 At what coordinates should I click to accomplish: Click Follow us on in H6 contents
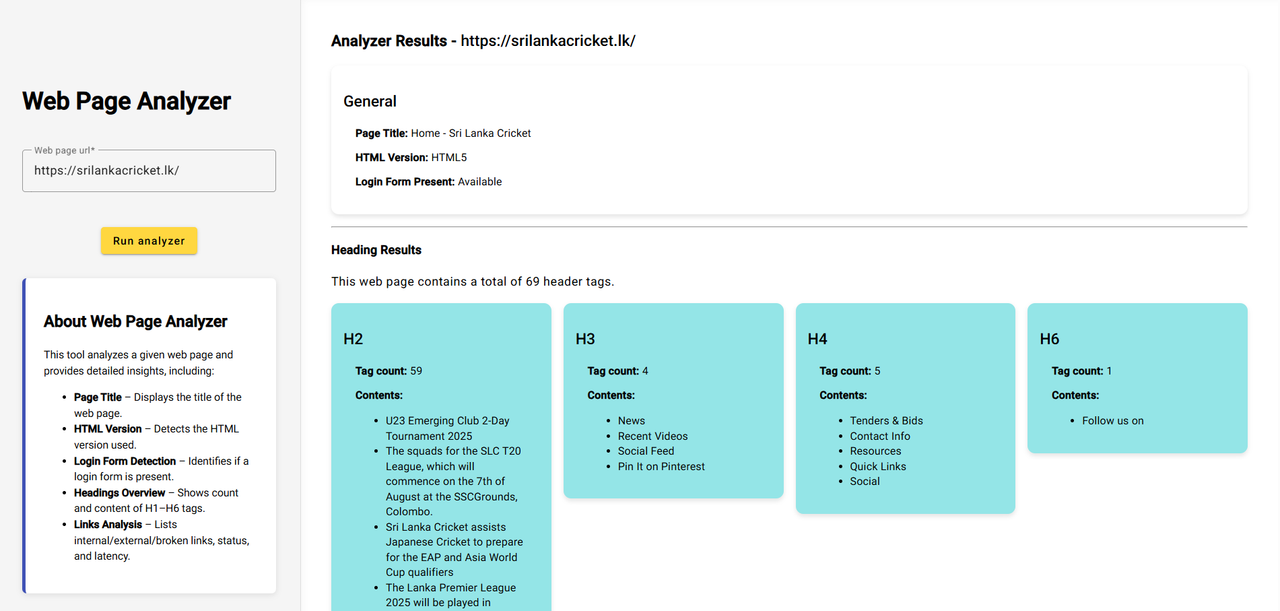click(1112, 421)
